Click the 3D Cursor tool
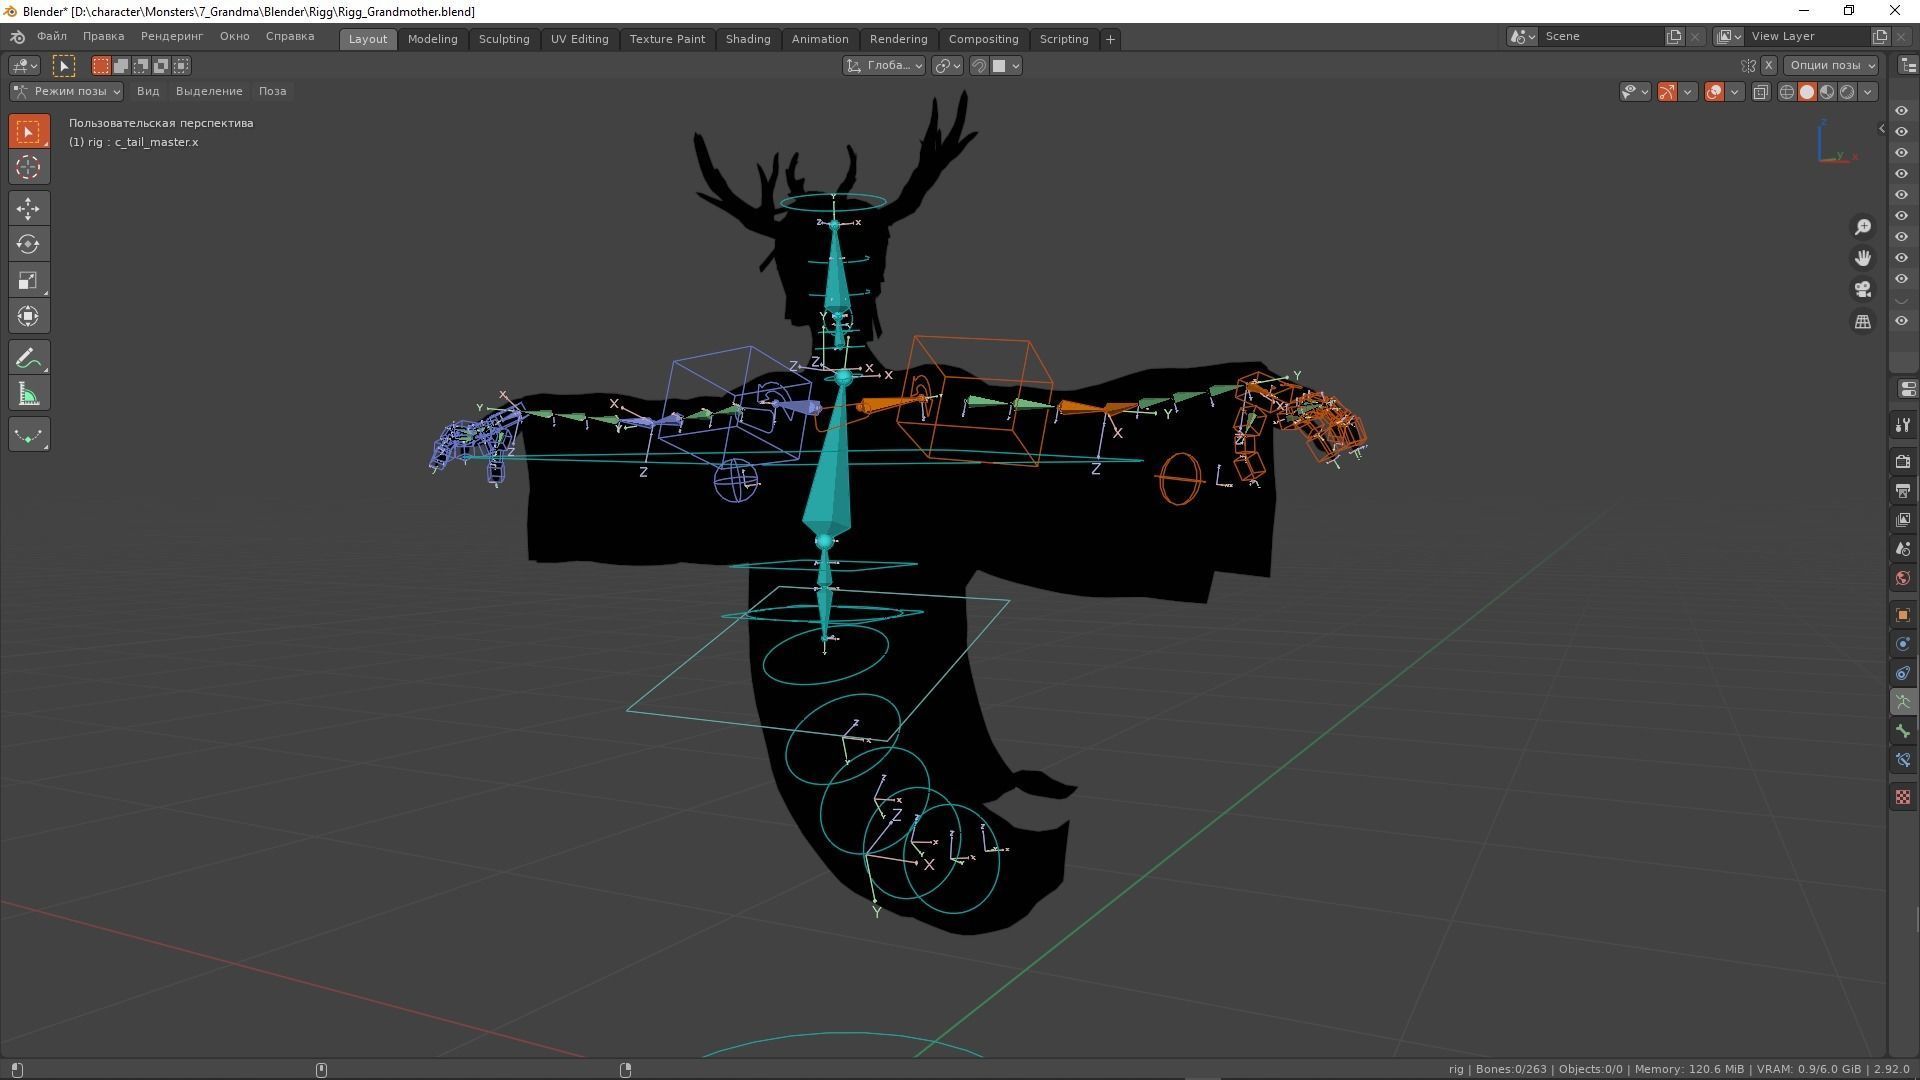 point(28,167)
